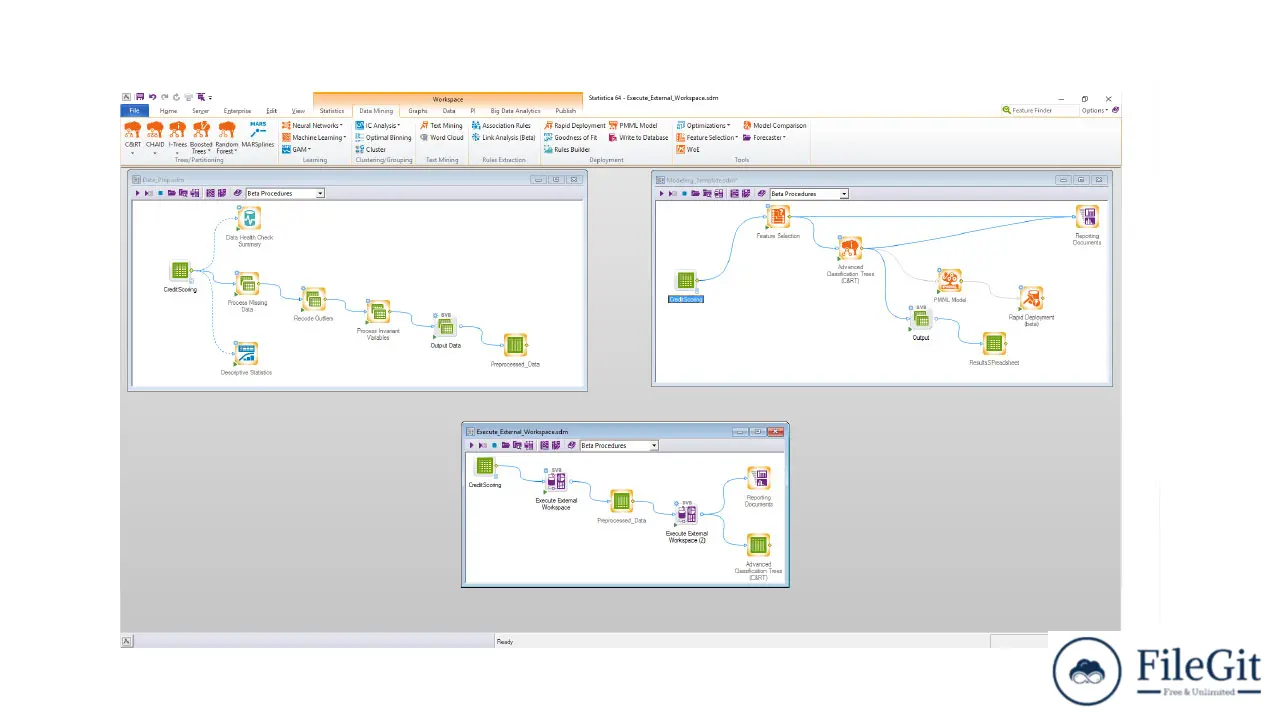Open Beta Procedures combo in Execute_External_Workspace window
The height and width of the screenshot is (720, 1280).
[619, 445]
